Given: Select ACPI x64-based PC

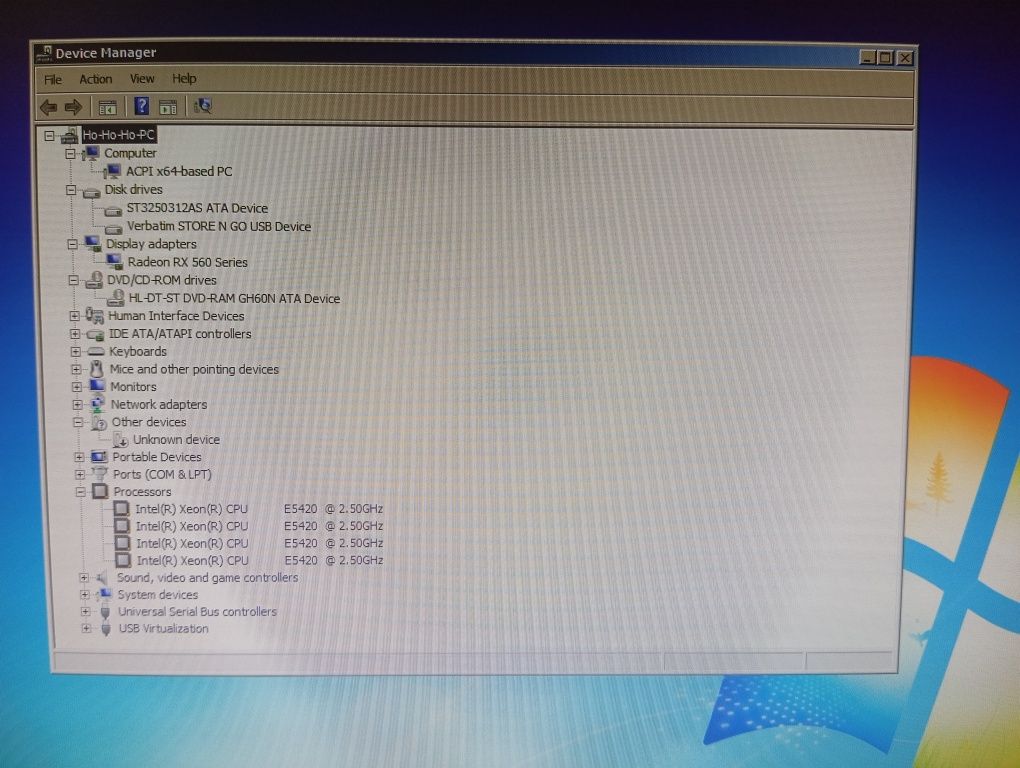Looking at the screenshot, I should click(179, 172).
